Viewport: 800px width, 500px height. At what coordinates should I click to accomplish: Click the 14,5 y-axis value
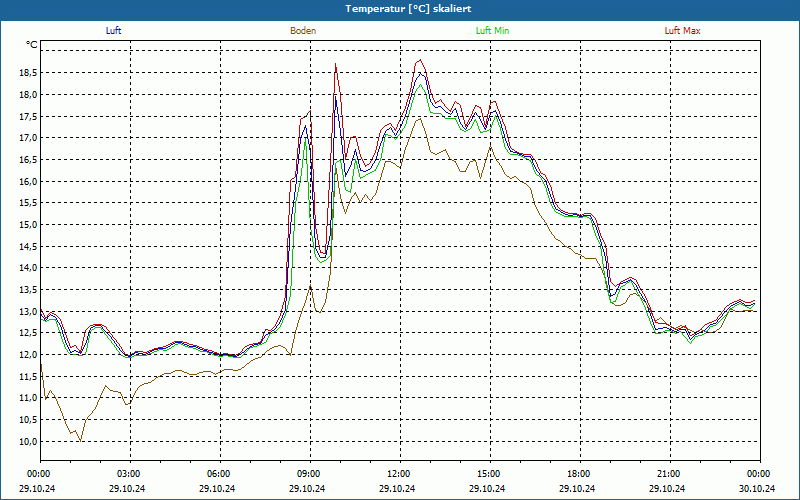[x=28, y=246]
